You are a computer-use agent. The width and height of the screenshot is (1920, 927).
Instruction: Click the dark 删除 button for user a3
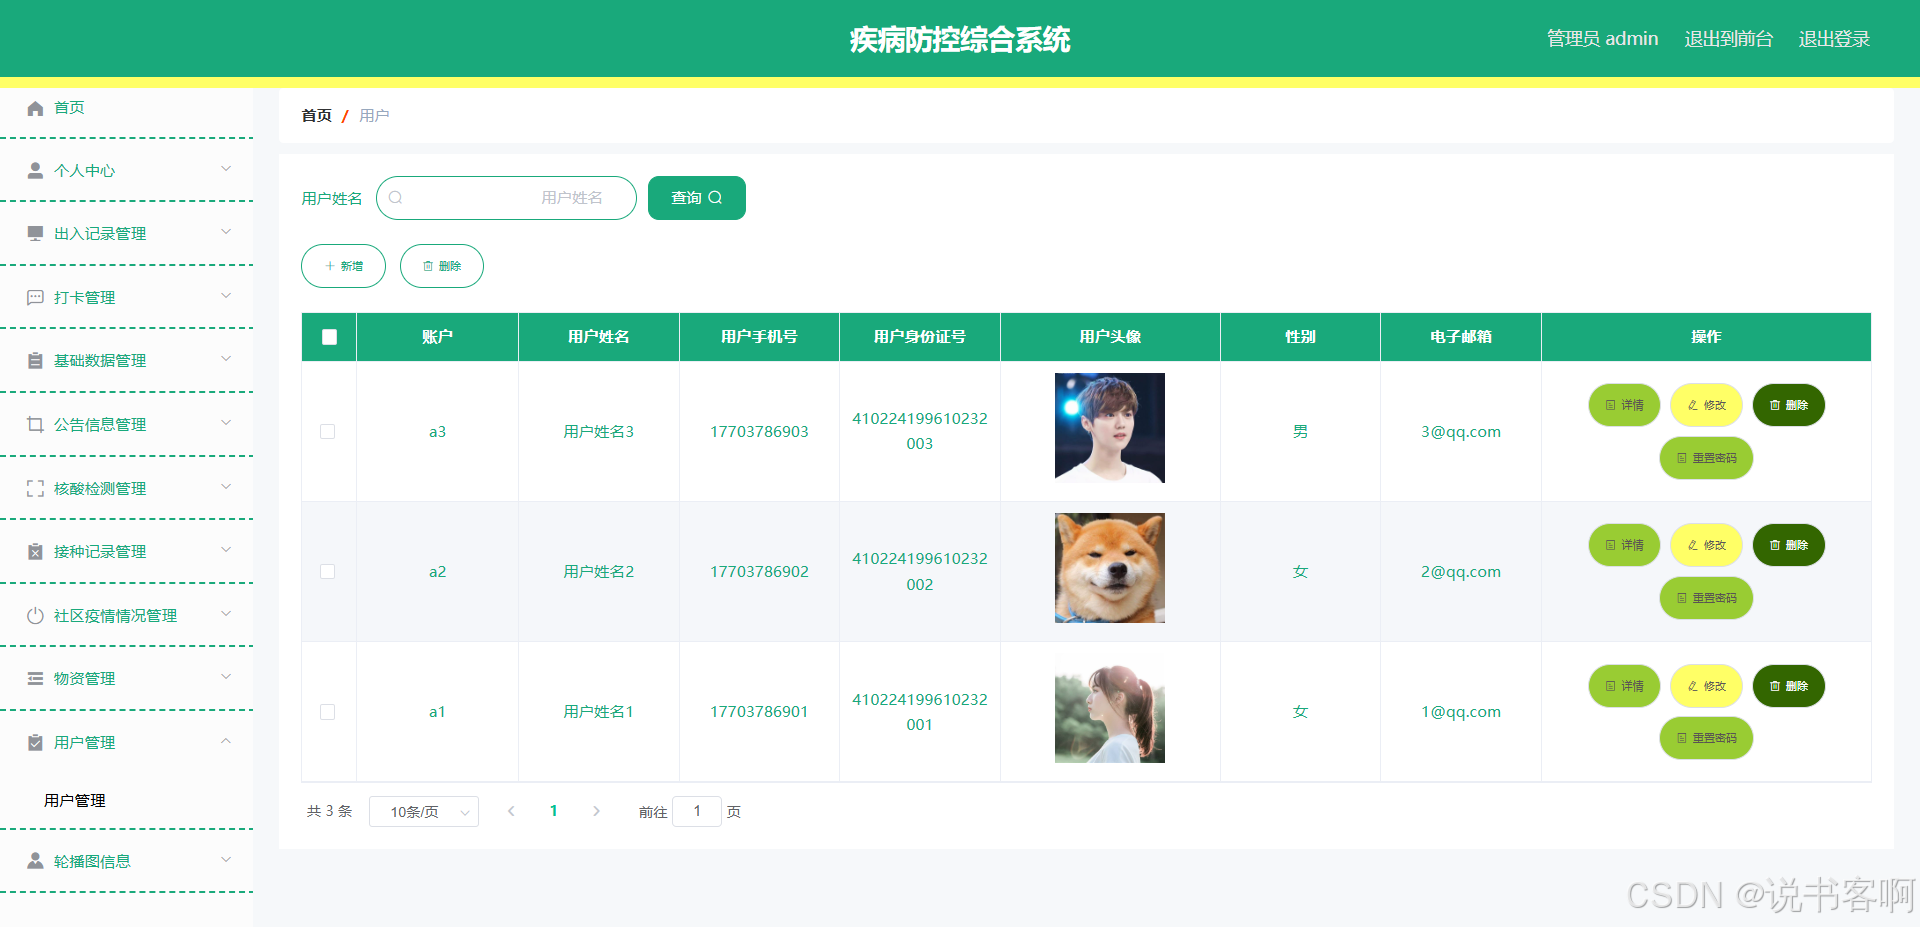tap(1788, 405)
